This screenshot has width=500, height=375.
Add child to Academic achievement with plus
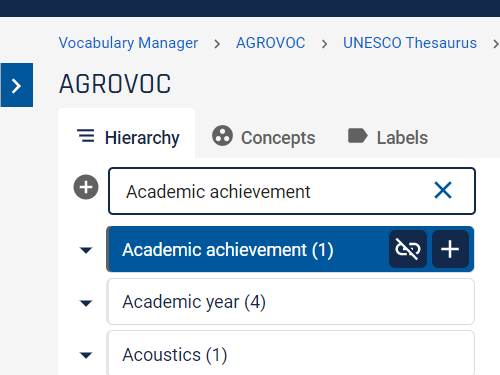click(x=450, y=249)
